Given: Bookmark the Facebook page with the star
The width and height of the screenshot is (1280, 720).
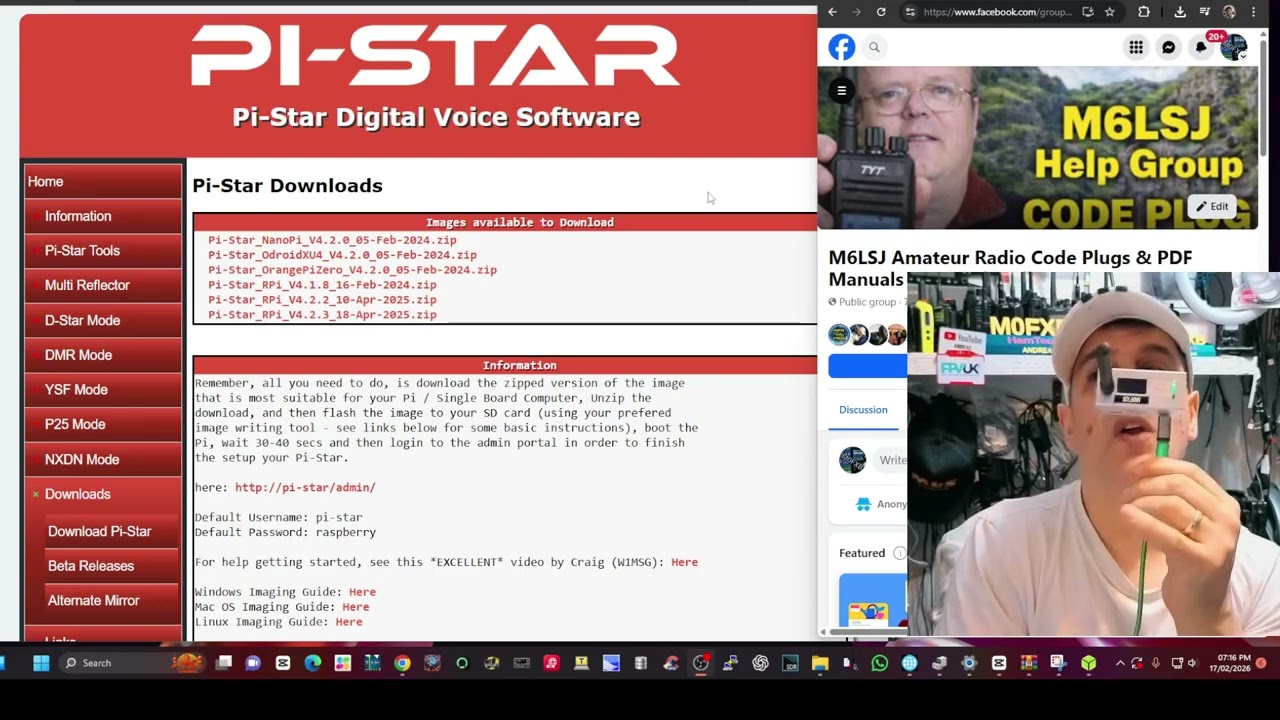Looking at the screenshot, I should coord(1110,12).
